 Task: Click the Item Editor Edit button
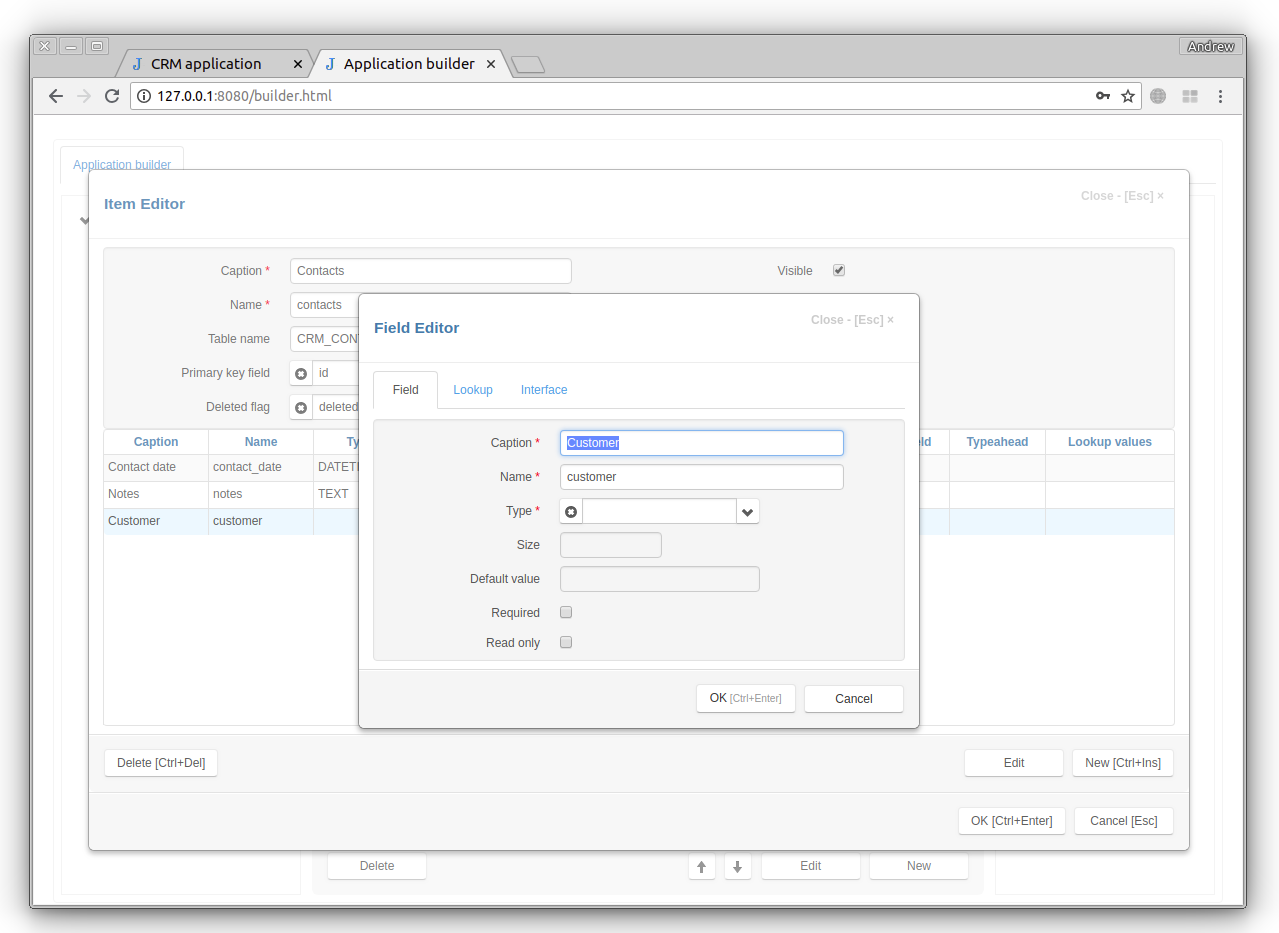coord(1014,763)
